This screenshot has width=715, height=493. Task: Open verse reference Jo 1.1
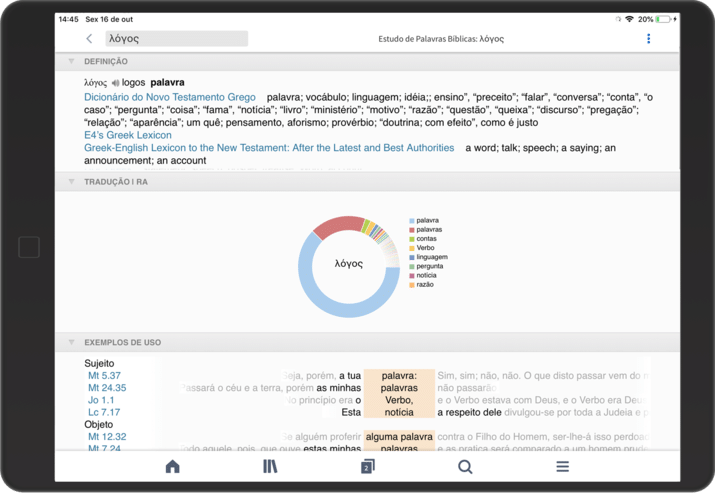tap(100, 400)
